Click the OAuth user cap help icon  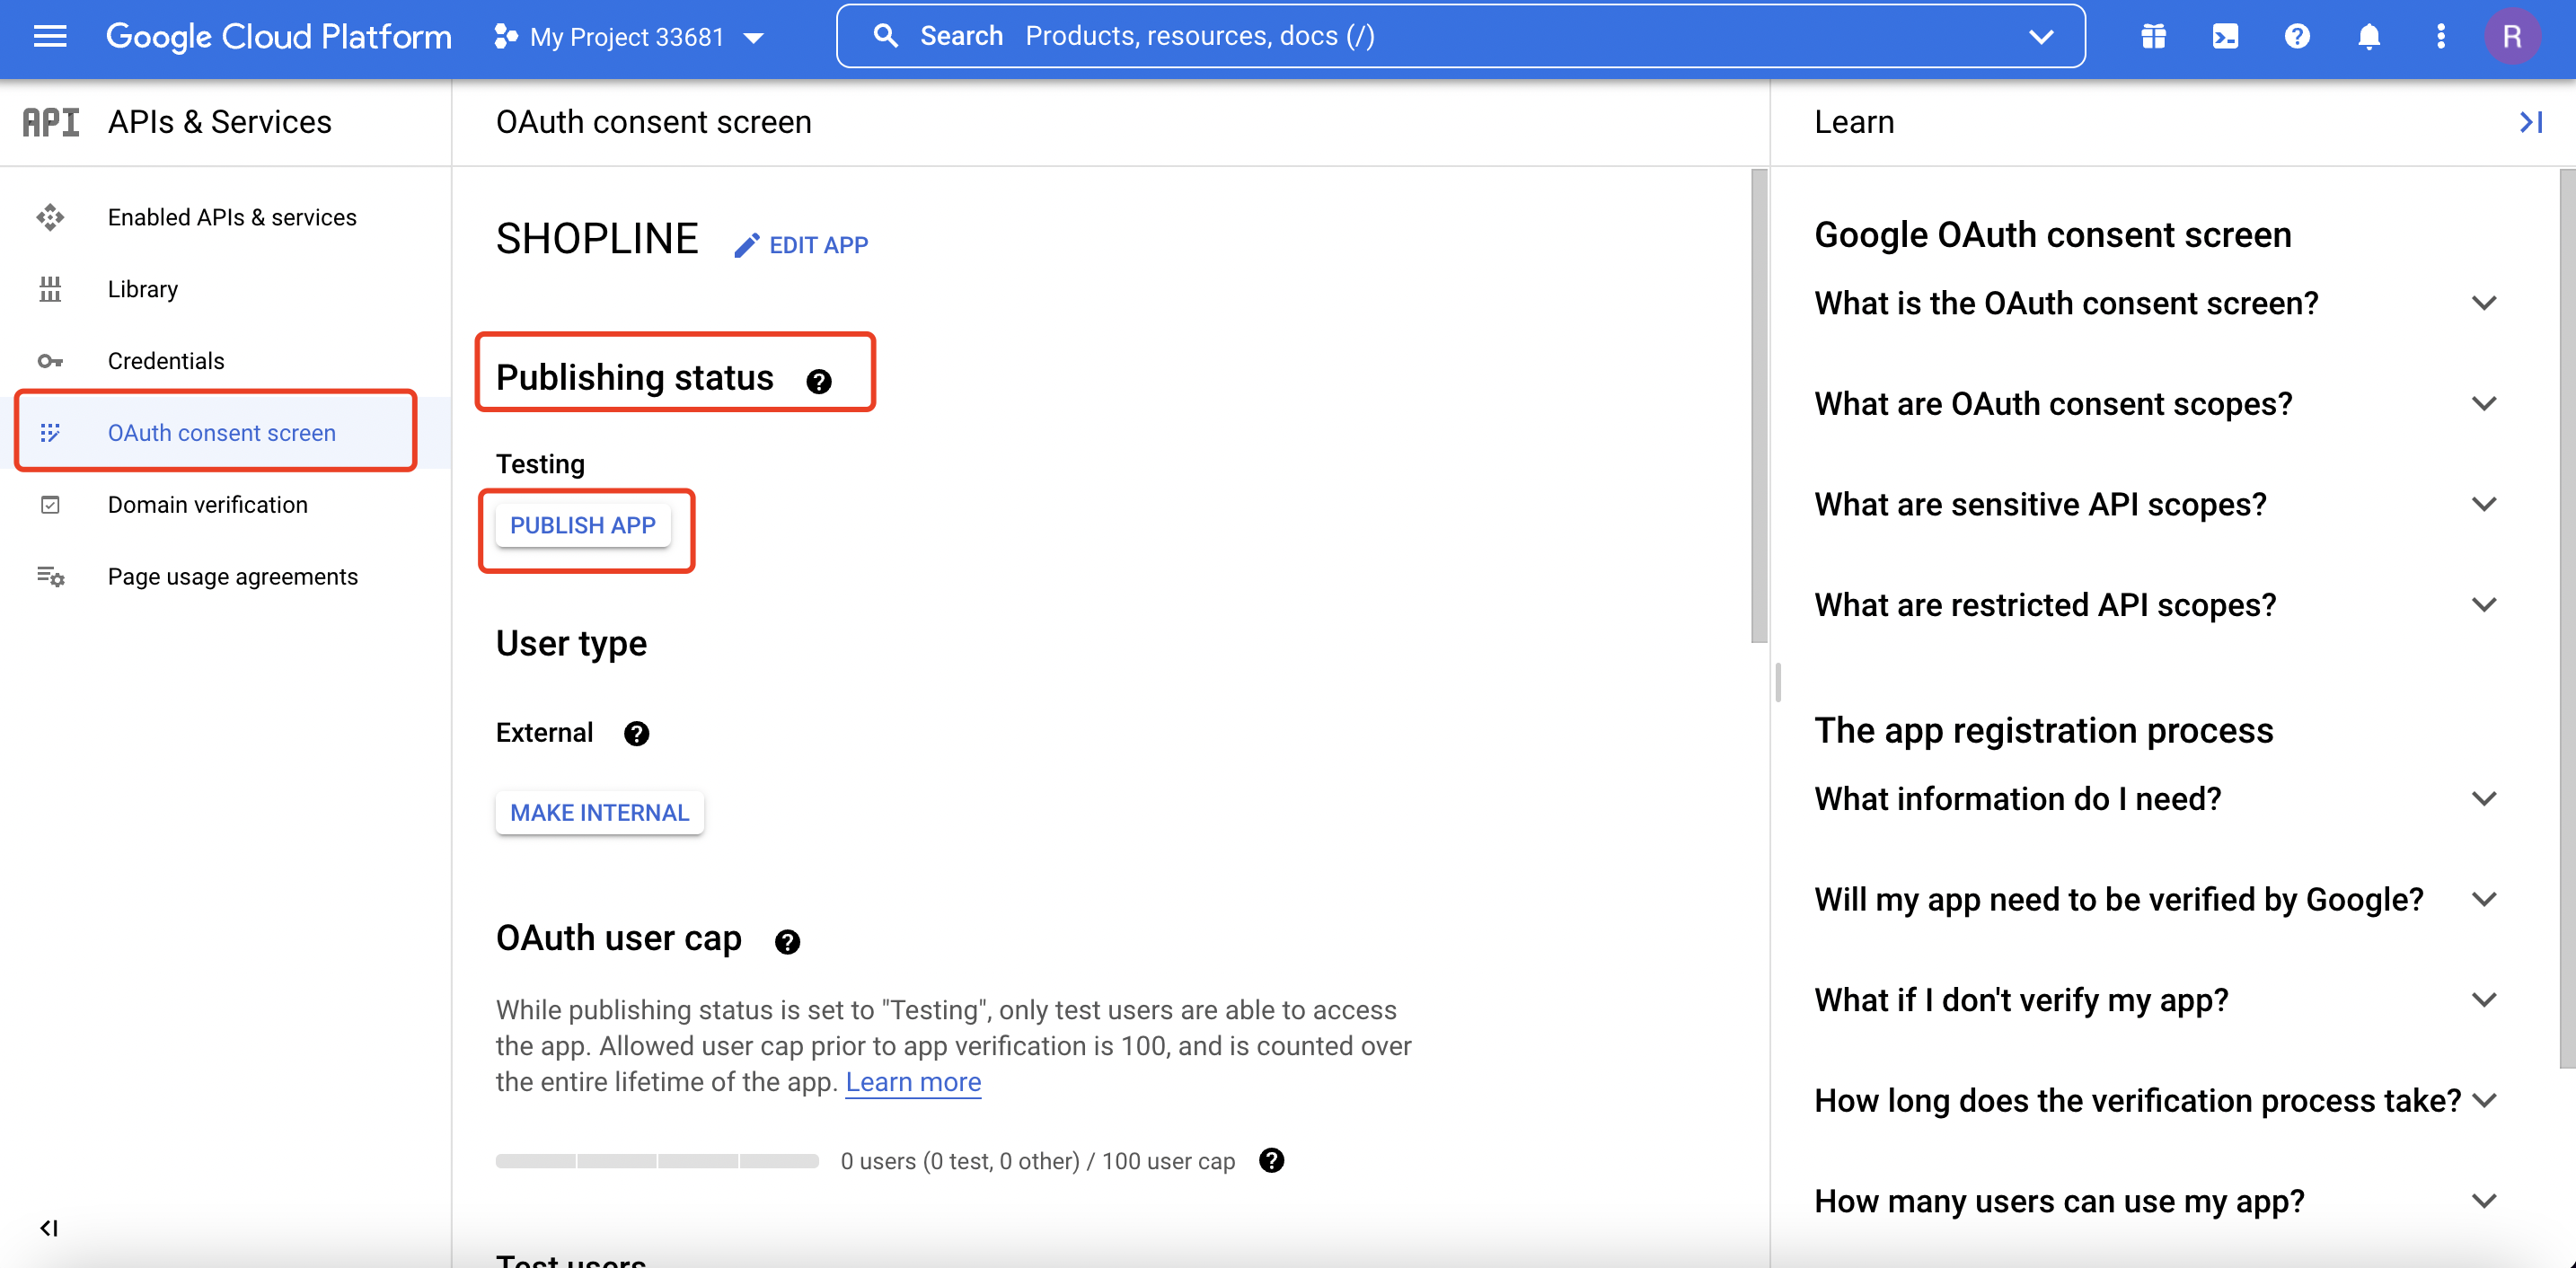point(787,941)
